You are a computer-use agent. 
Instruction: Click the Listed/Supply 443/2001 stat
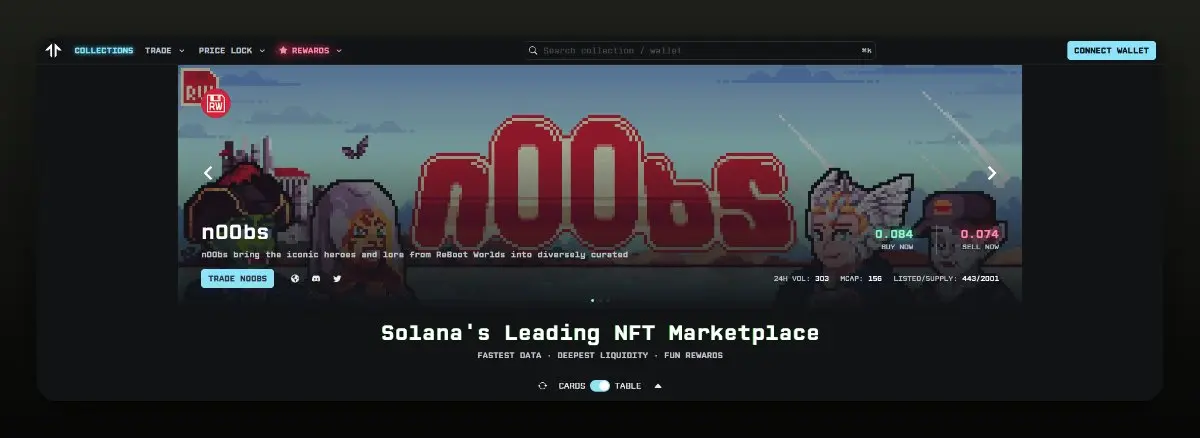coord(946,278)
